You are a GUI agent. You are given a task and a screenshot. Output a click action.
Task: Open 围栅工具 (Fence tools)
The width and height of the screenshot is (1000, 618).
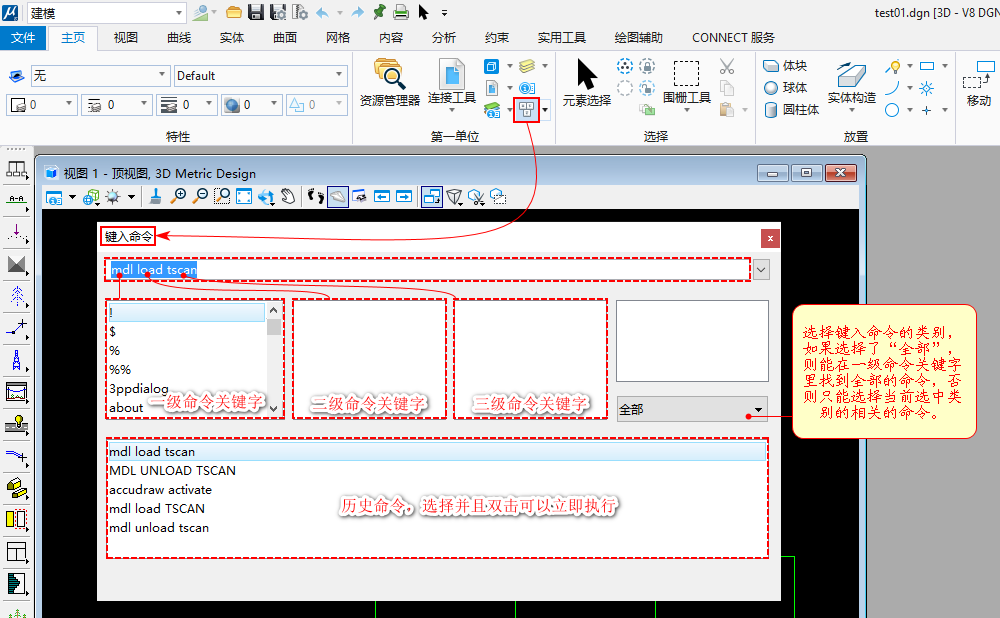(x=686, y=86)
